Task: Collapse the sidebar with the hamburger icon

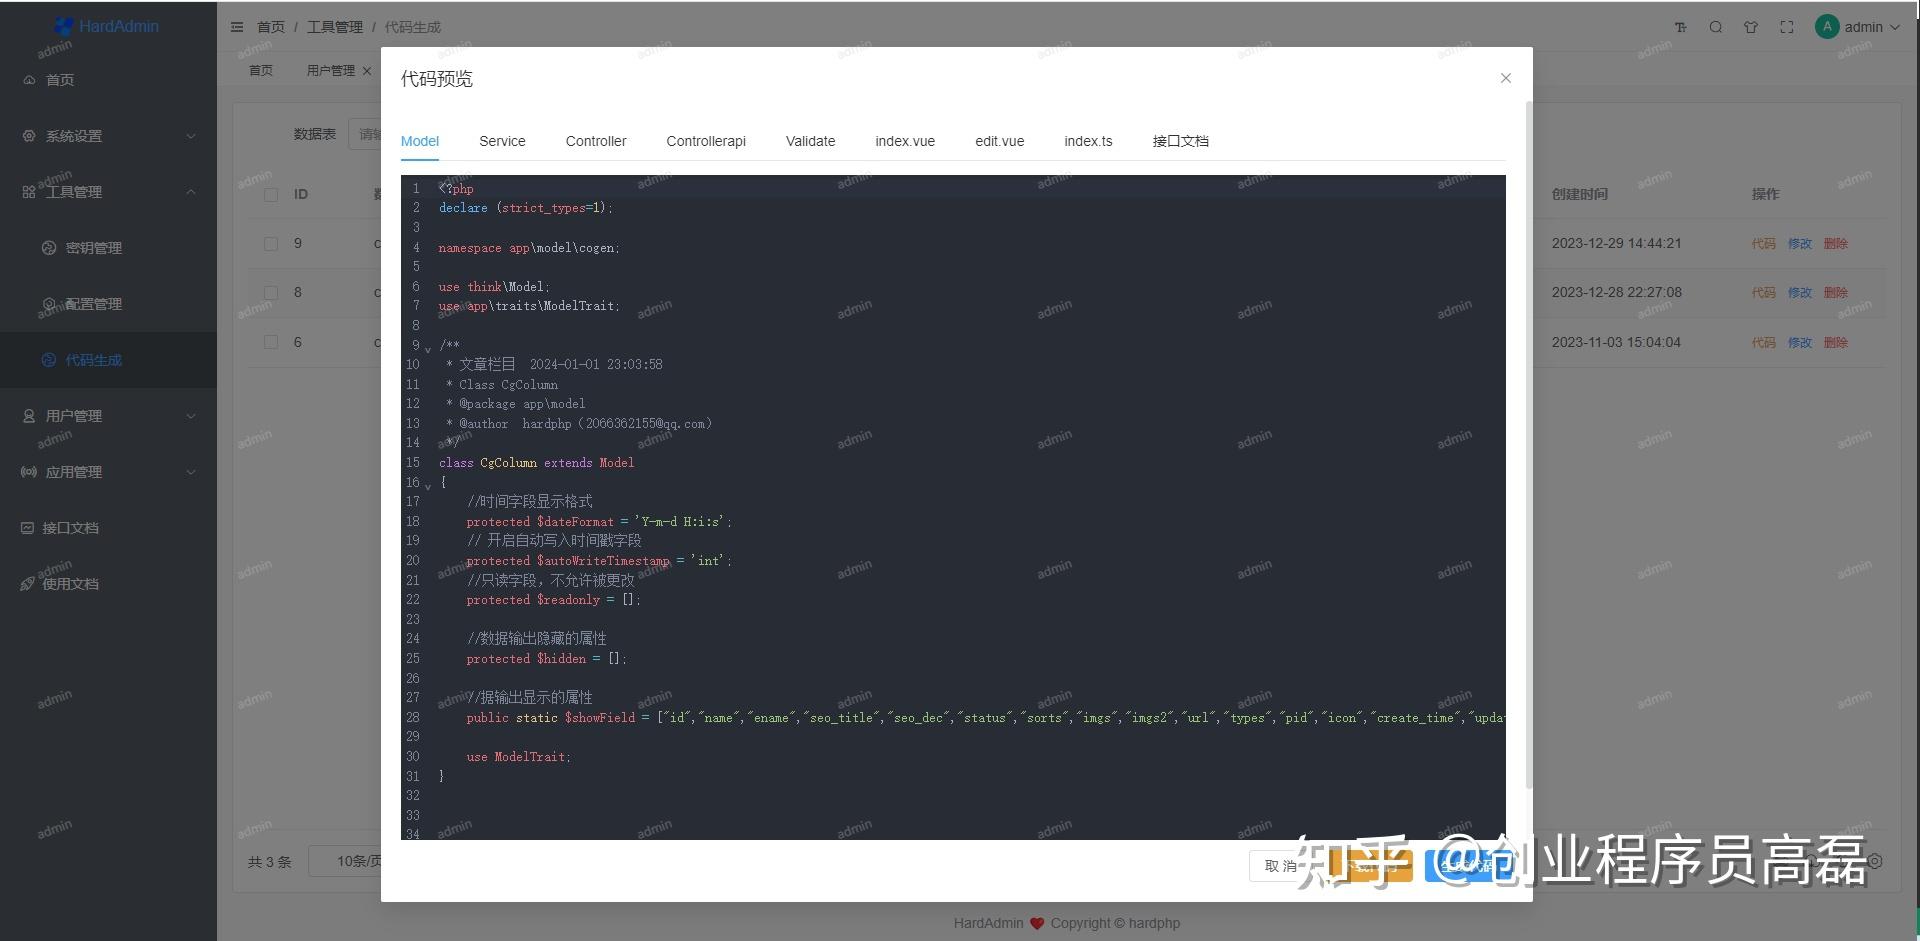Action: point(237,27)
